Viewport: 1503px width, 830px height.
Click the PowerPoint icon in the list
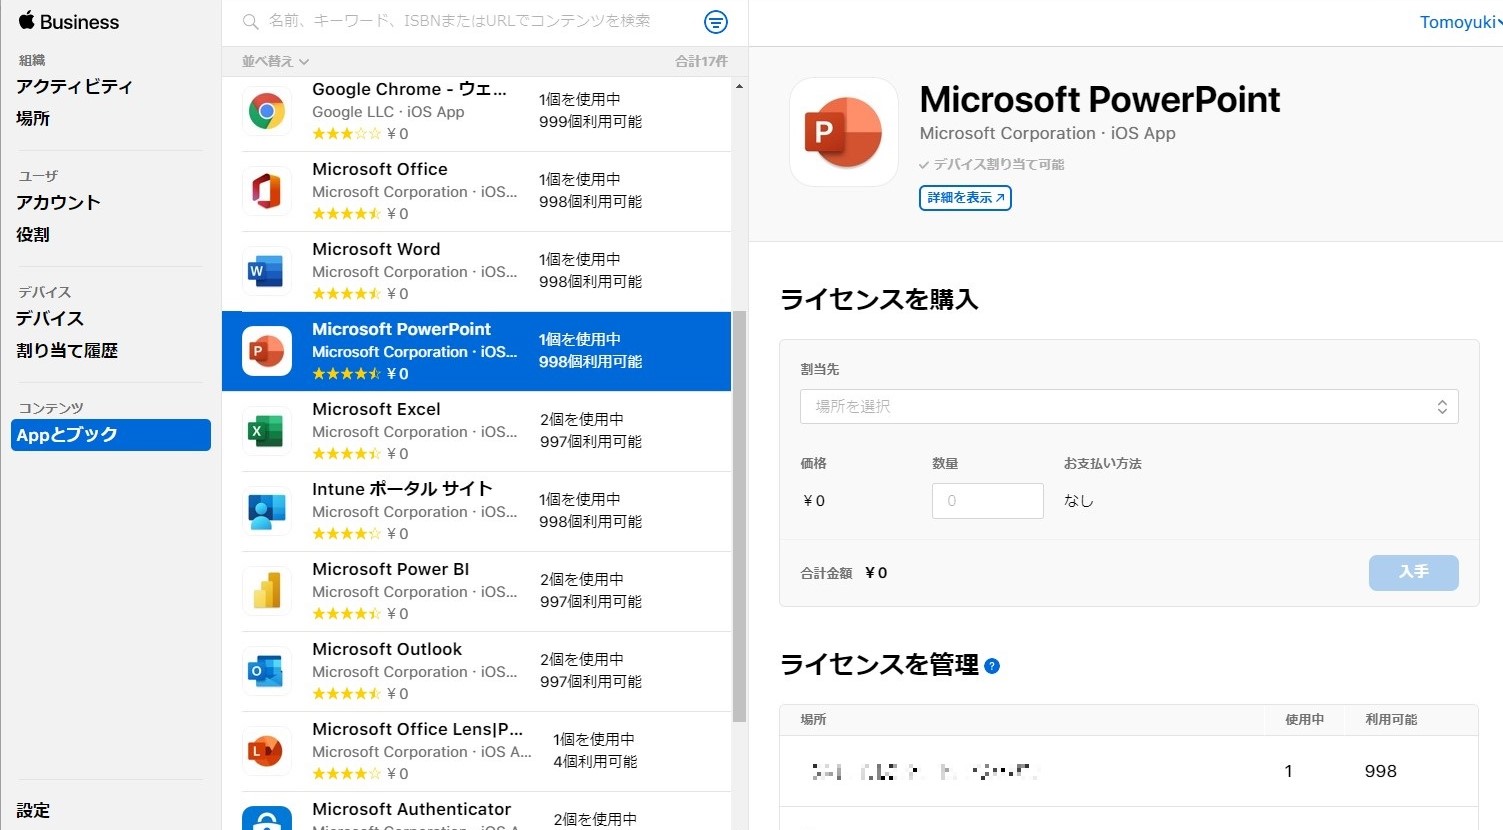267,351
